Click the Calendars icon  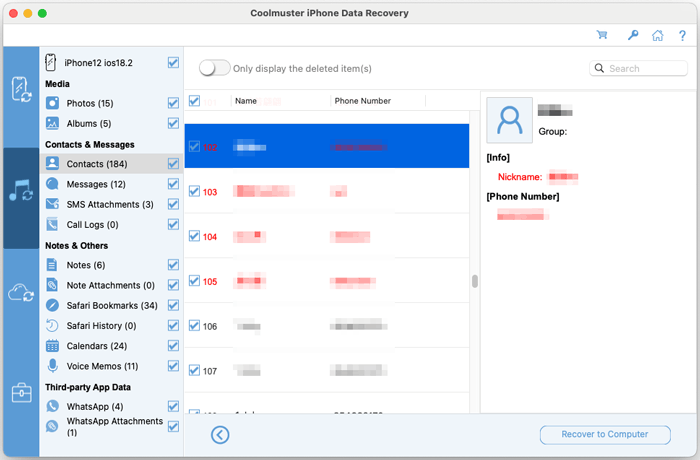[52, 346]
